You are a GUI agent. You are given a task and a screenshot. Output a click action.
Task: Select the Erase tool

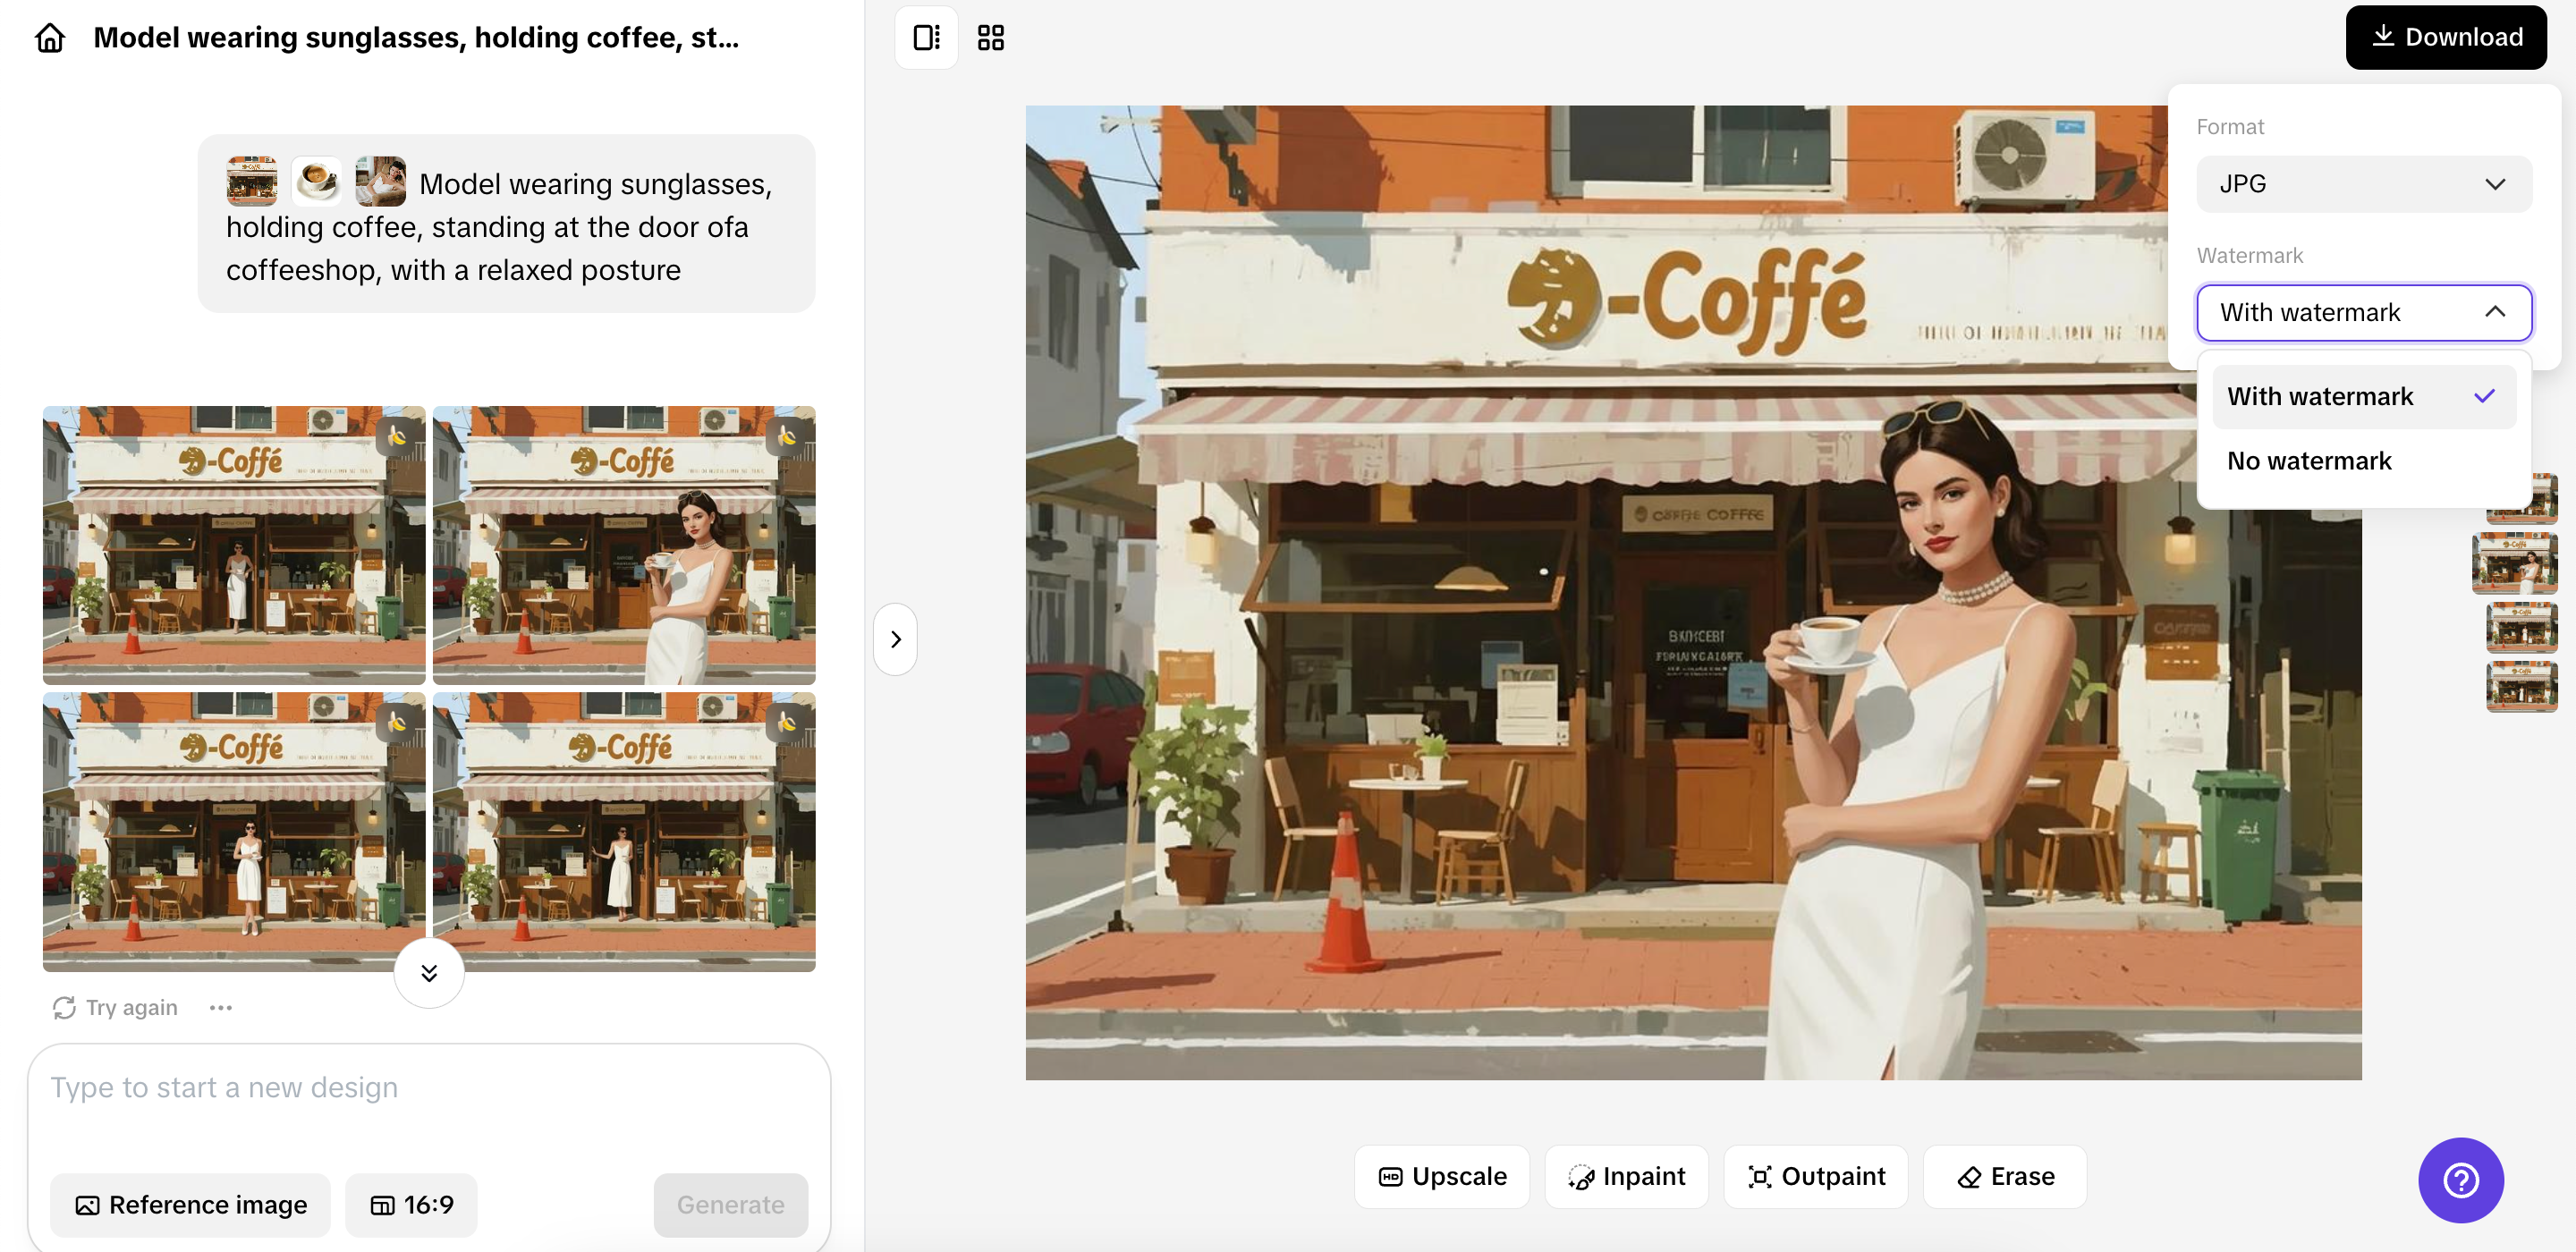tap(2003, 1176)
